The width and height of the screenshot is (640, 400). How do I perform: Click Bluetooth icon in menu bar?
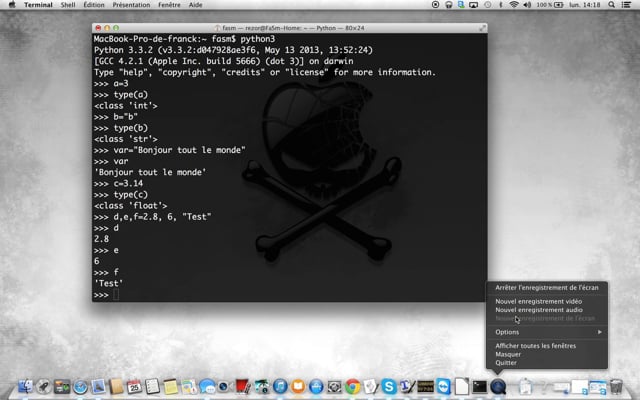[x=501, y=4]
